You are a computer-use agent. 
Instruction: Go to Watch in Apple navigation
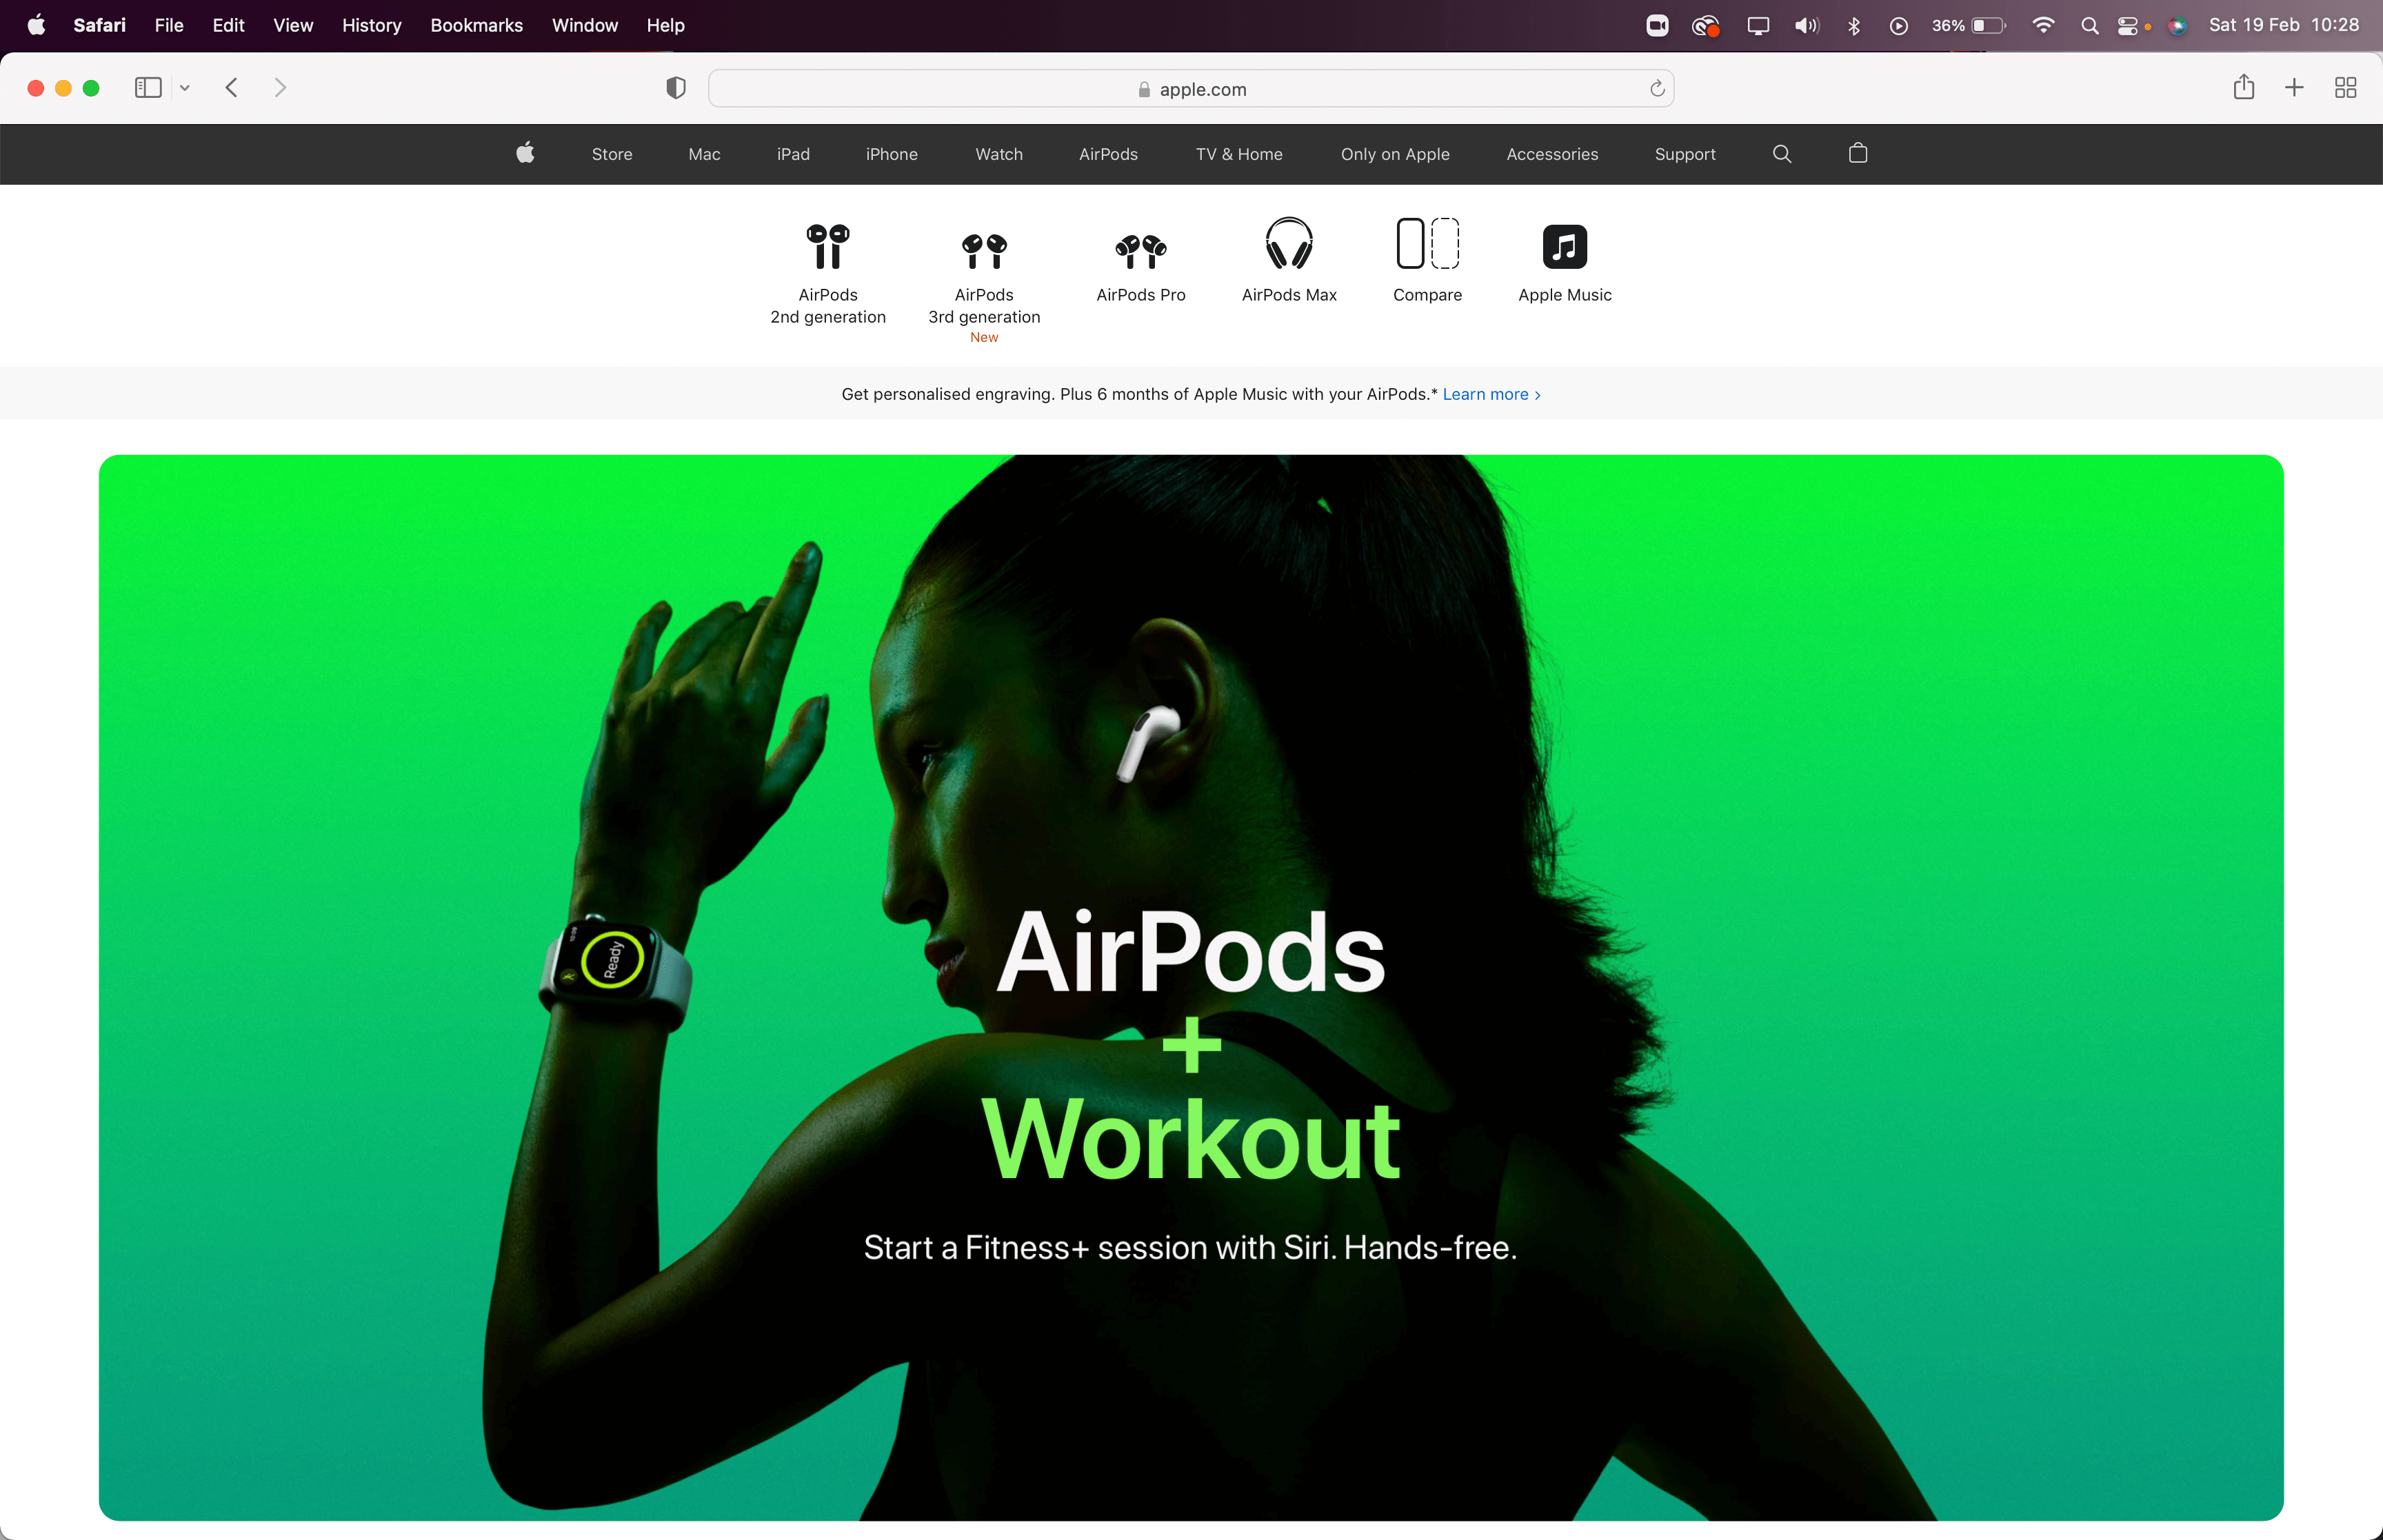pyautogui.click(x=999, y=154)
